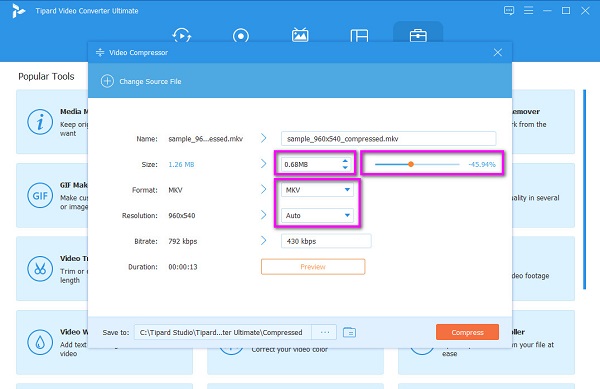Open the MKV format dropdown
Screen dimensions: 600x389
[317, 190]
